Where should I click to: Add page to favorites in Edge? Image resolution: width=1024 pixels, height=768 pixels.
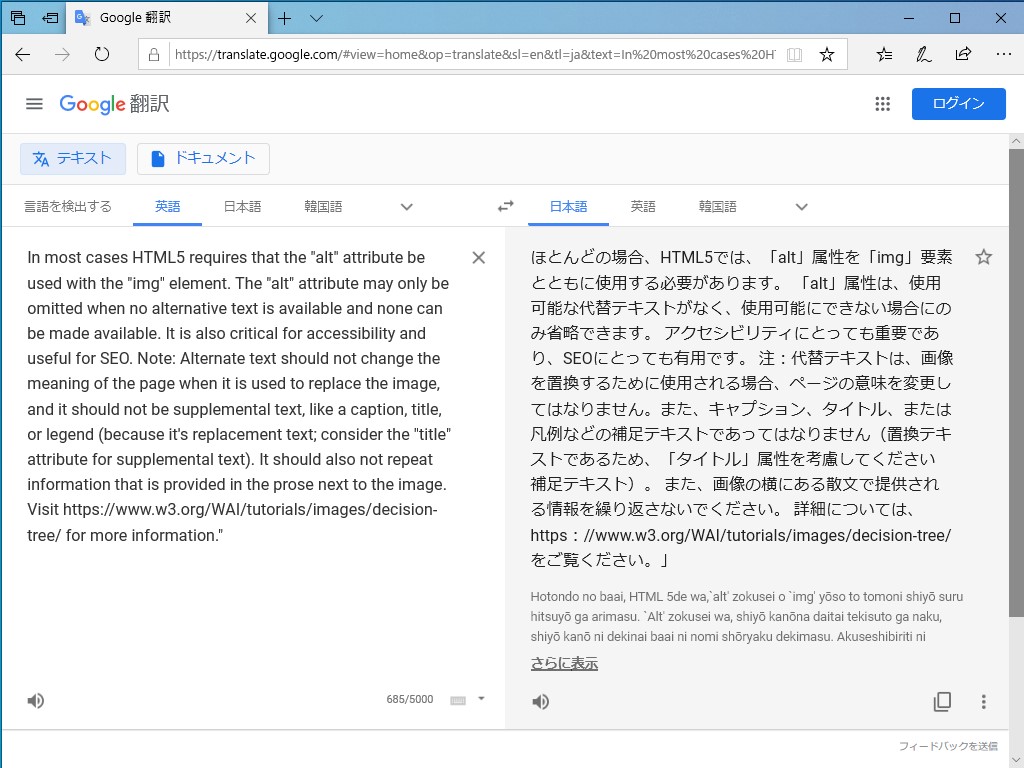pos(827,54)
